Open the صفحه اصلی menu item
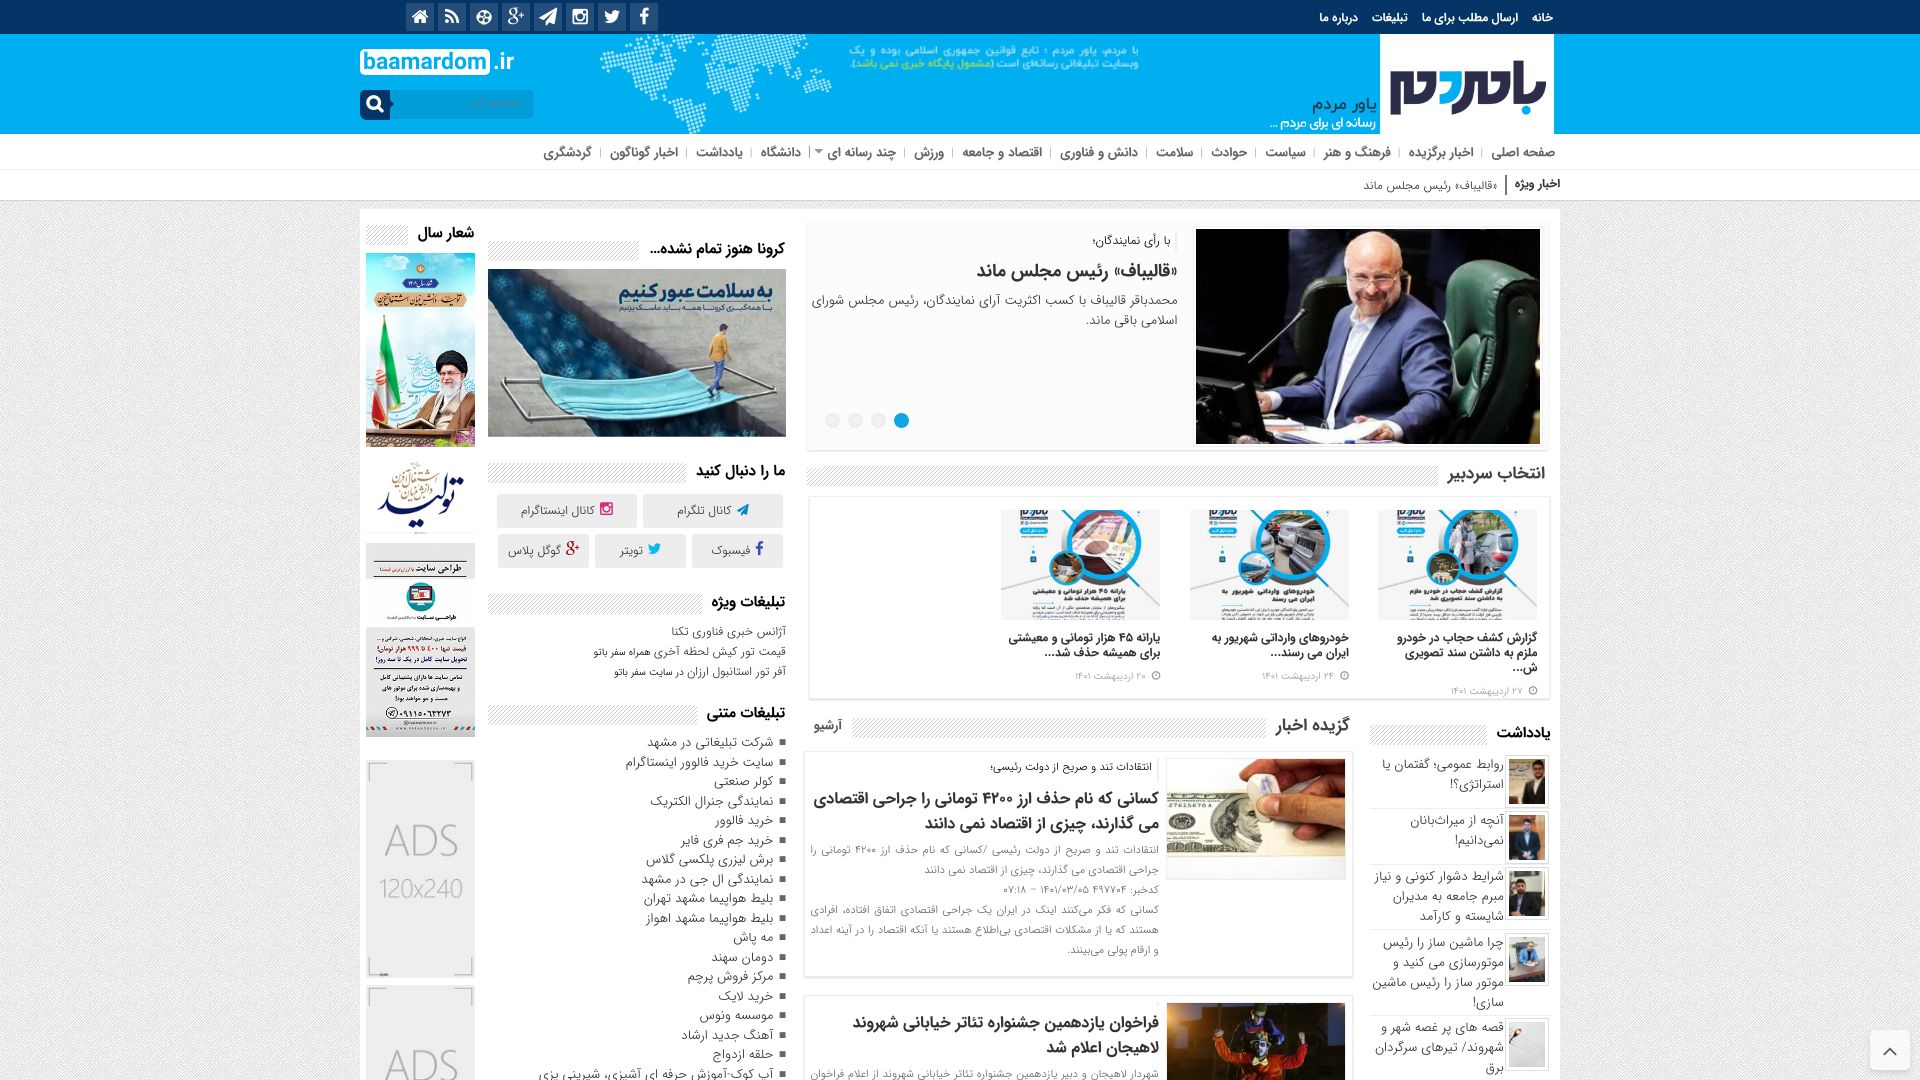 point(1523,152)
